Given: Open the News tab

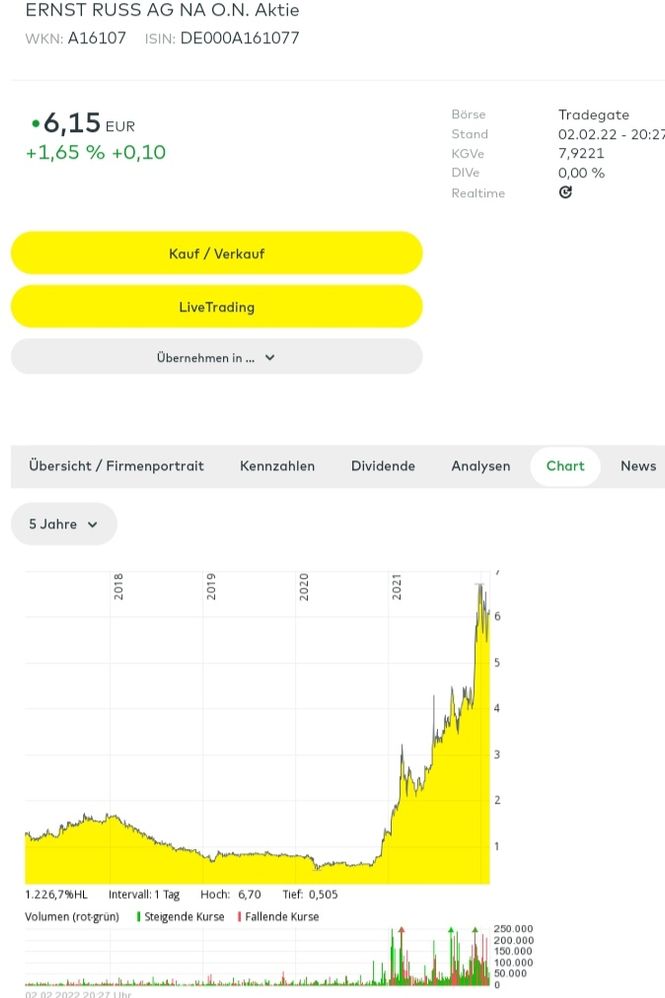Looking at the screenshot, I should [638, 466].
